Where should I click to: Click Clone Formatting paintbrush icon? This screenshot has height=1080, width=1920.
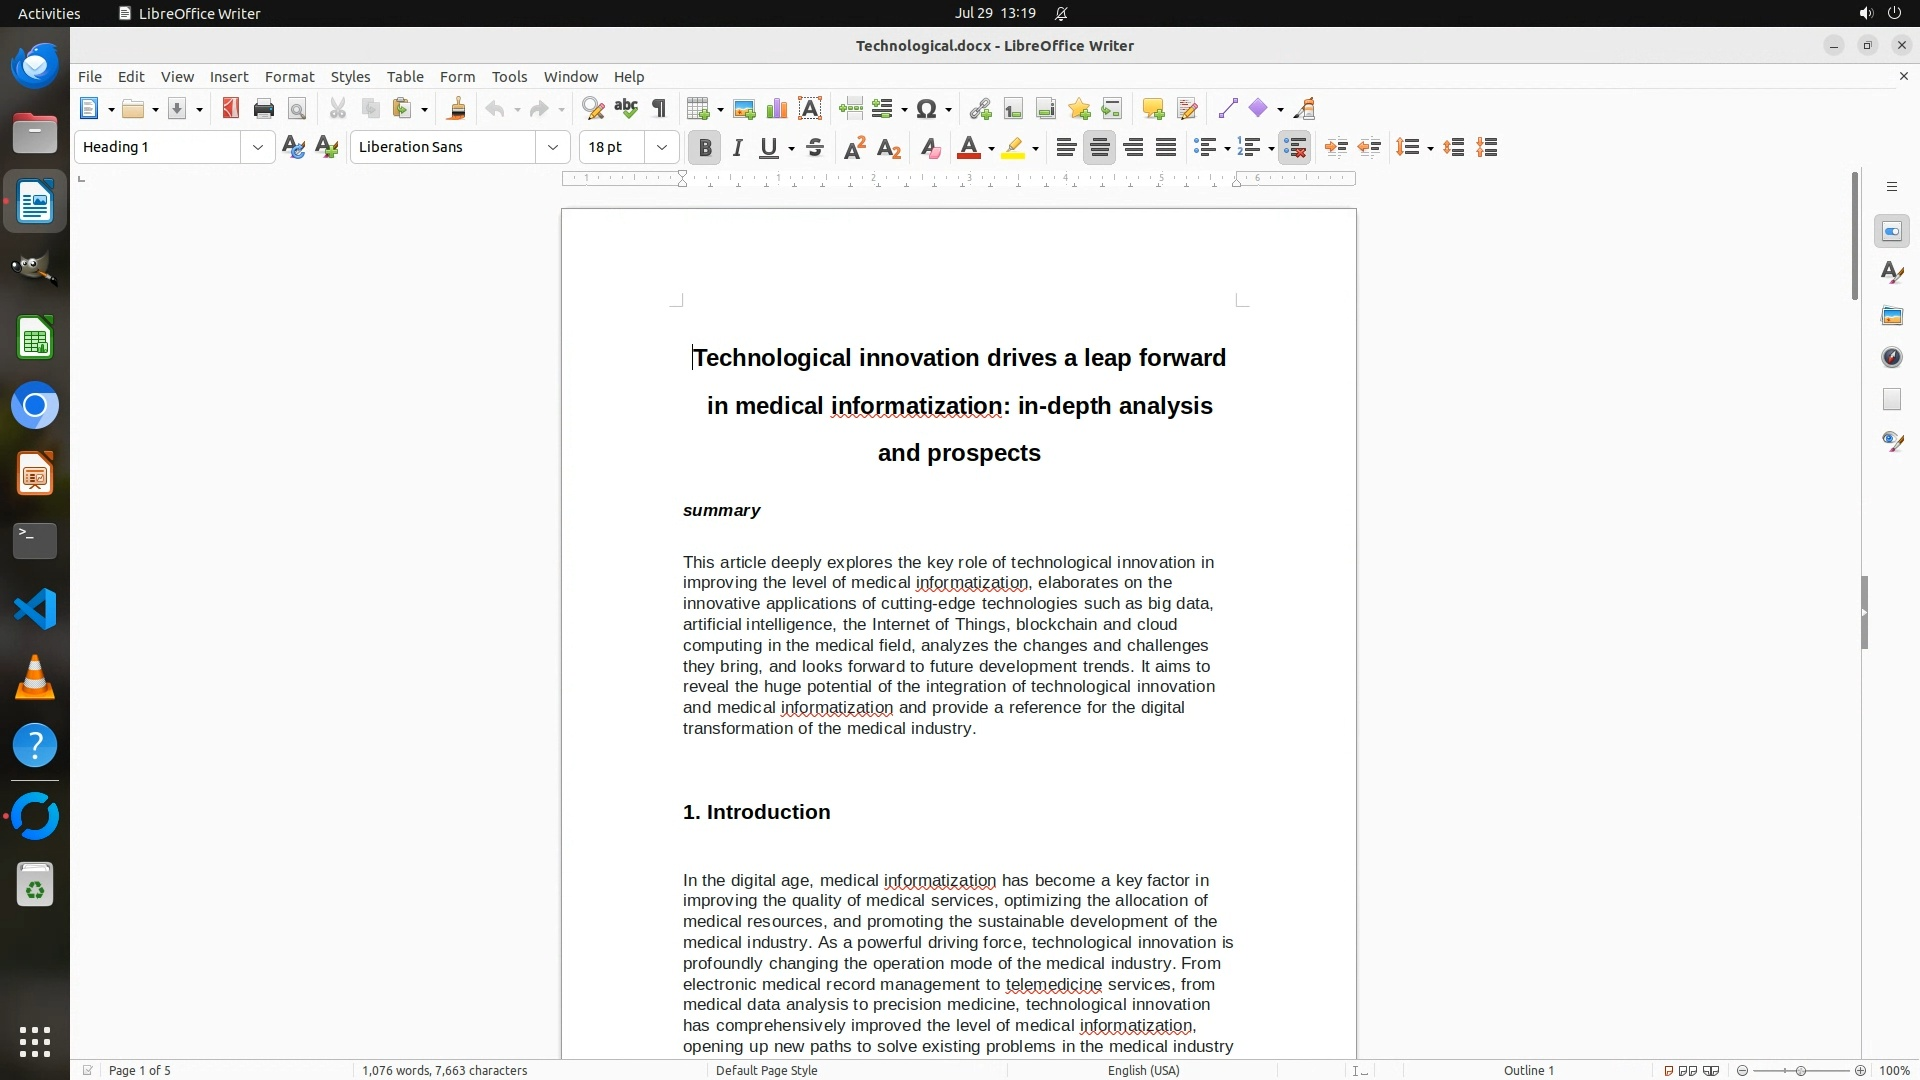click(x=457, y=109)
